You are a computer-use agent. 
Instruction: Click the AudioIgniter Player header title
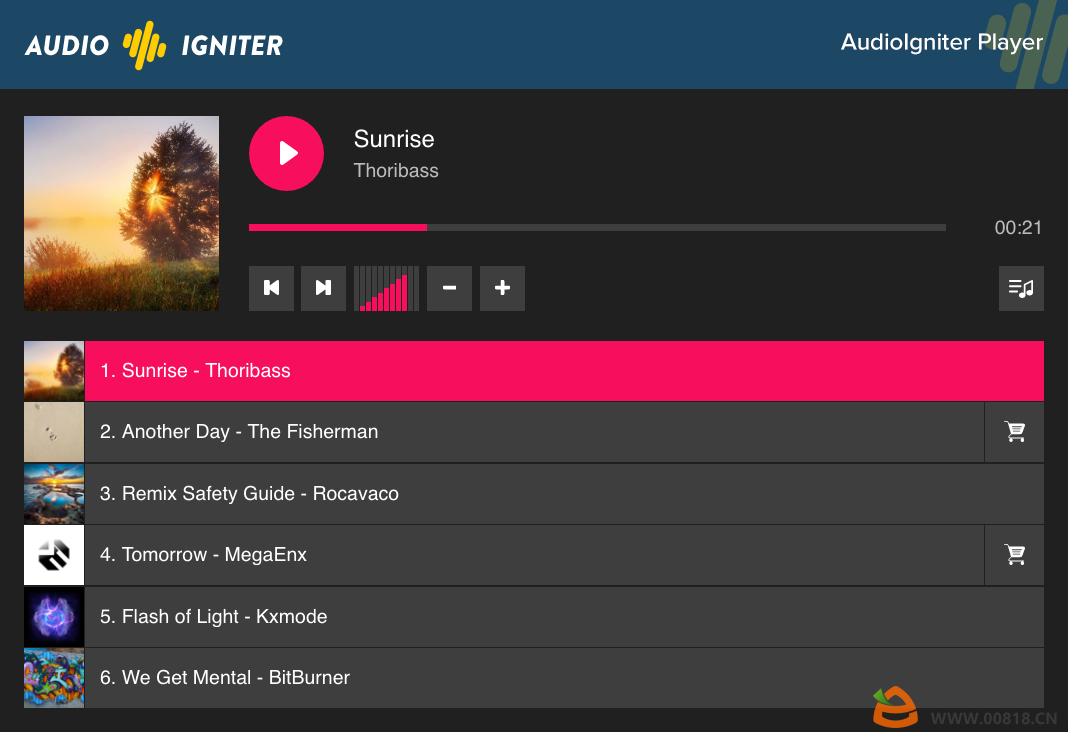coord(941,42)
